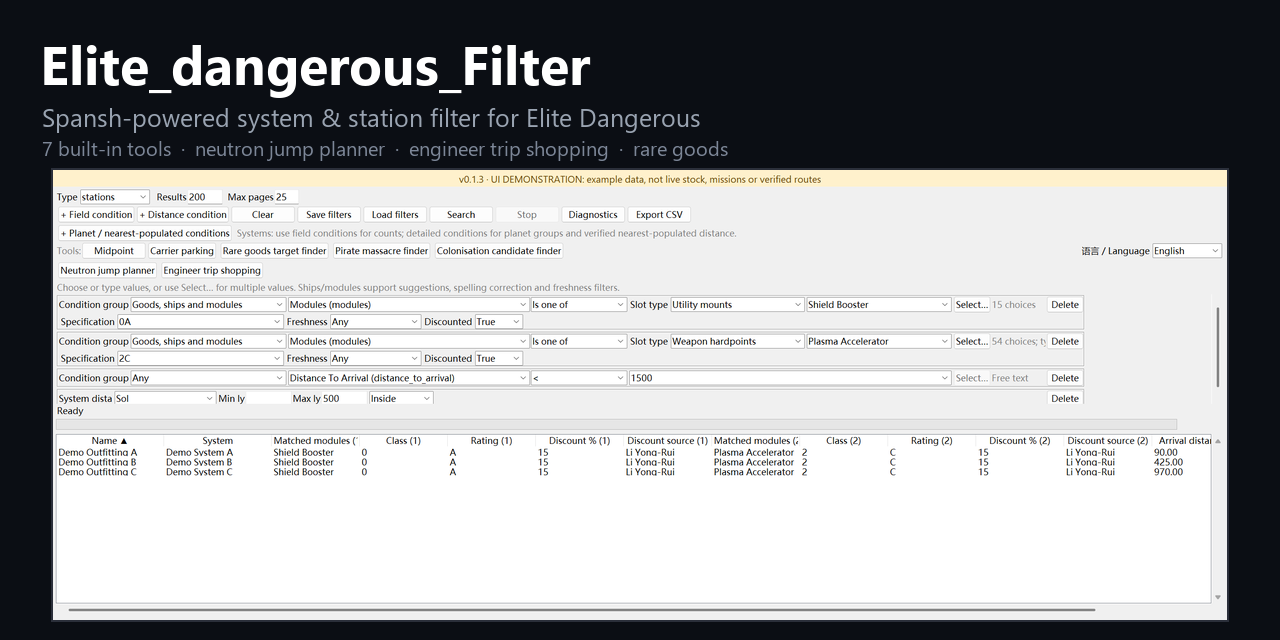
Task: Delete the Shield Booster condition
Action: pyautogui.click(x=1065, y=305)
